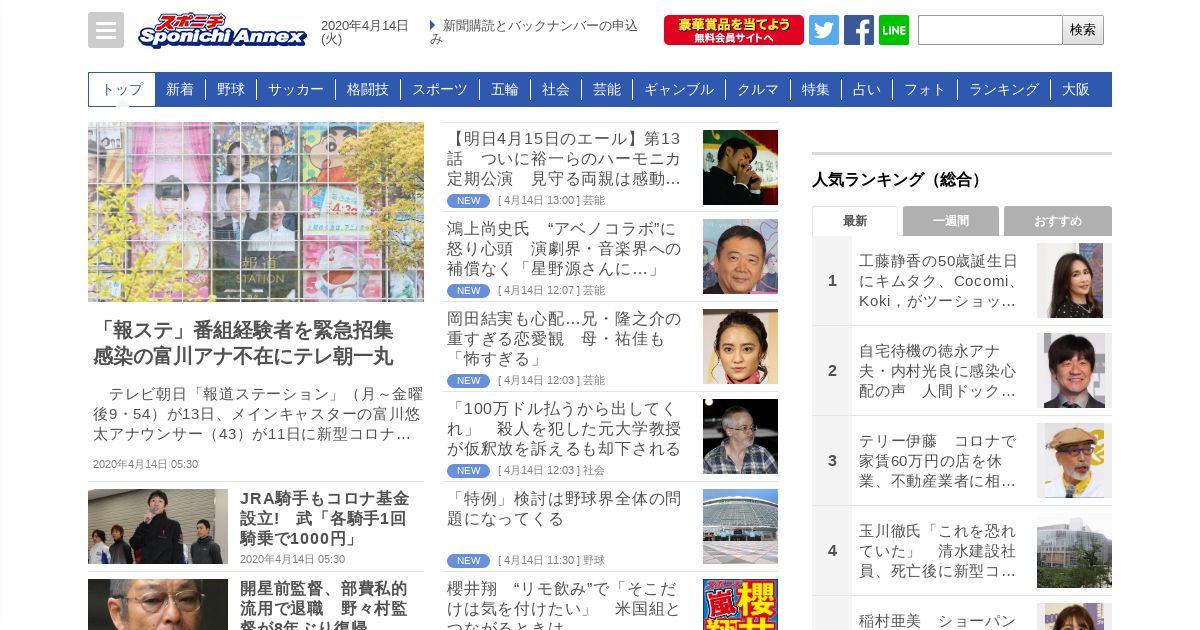Open 新聞購読とバックナンバーの申込み link
Screen dimensions: 1200x630
click(x=534, y=32)
